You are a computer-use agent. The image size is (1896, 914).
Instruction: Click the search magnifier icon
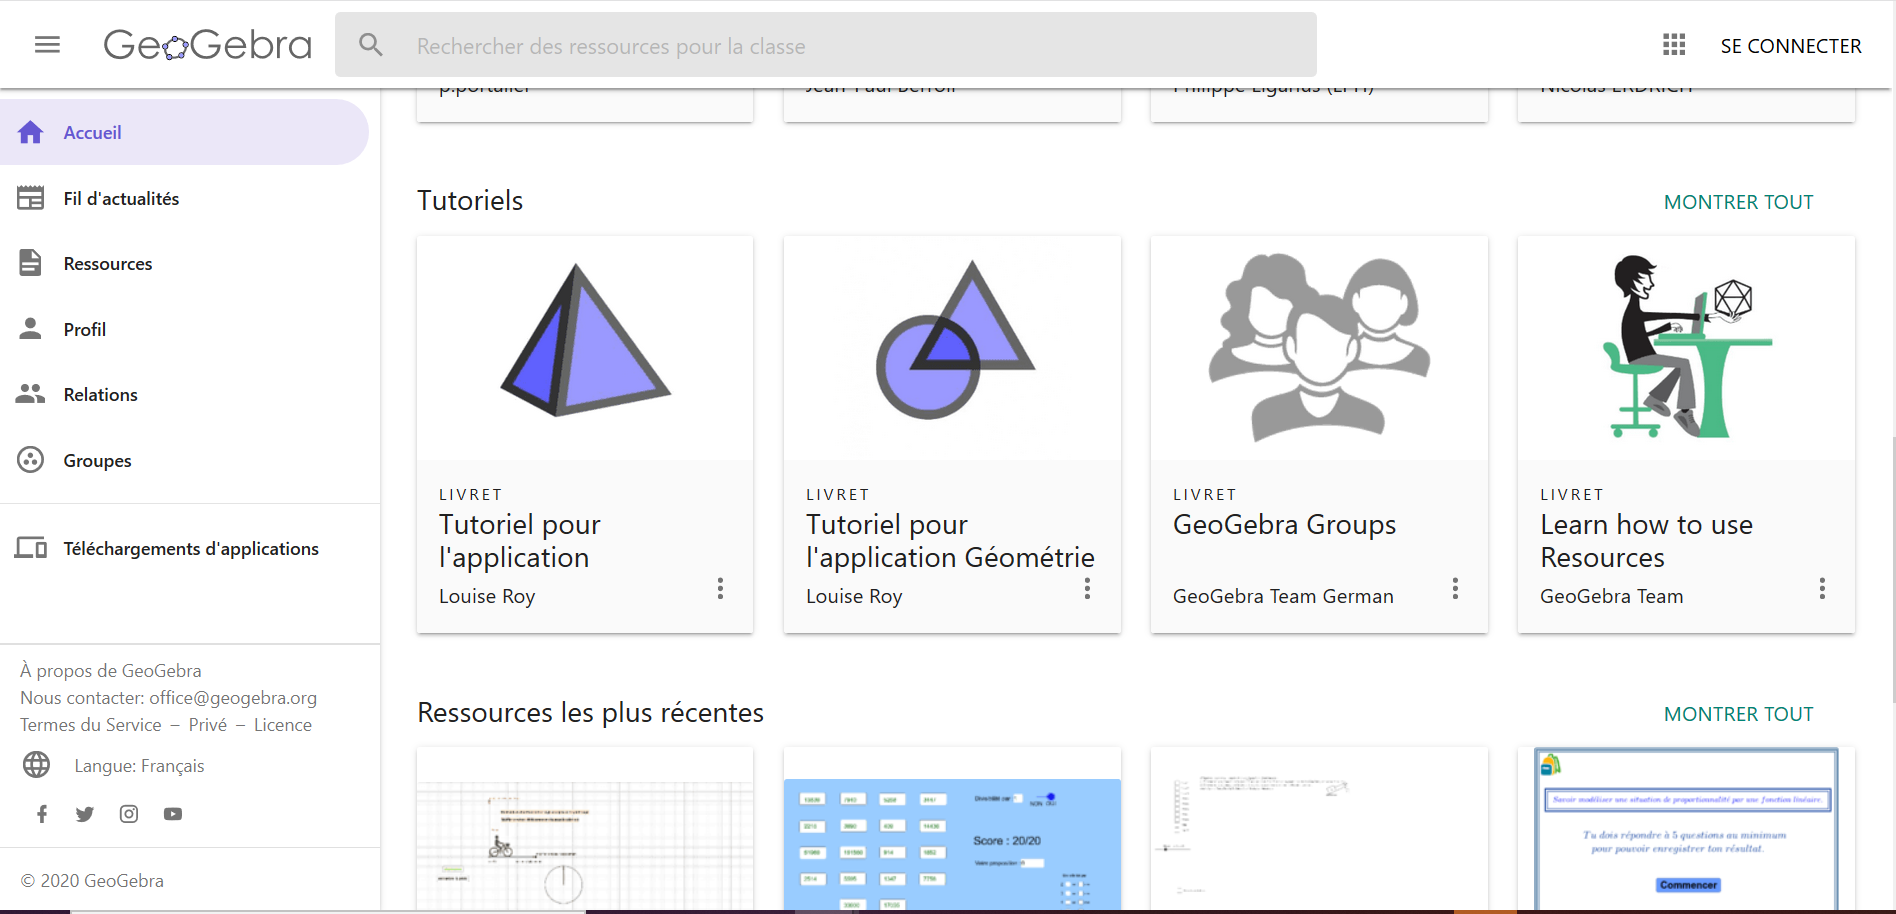pyautogui.click(x=371, y=44)
